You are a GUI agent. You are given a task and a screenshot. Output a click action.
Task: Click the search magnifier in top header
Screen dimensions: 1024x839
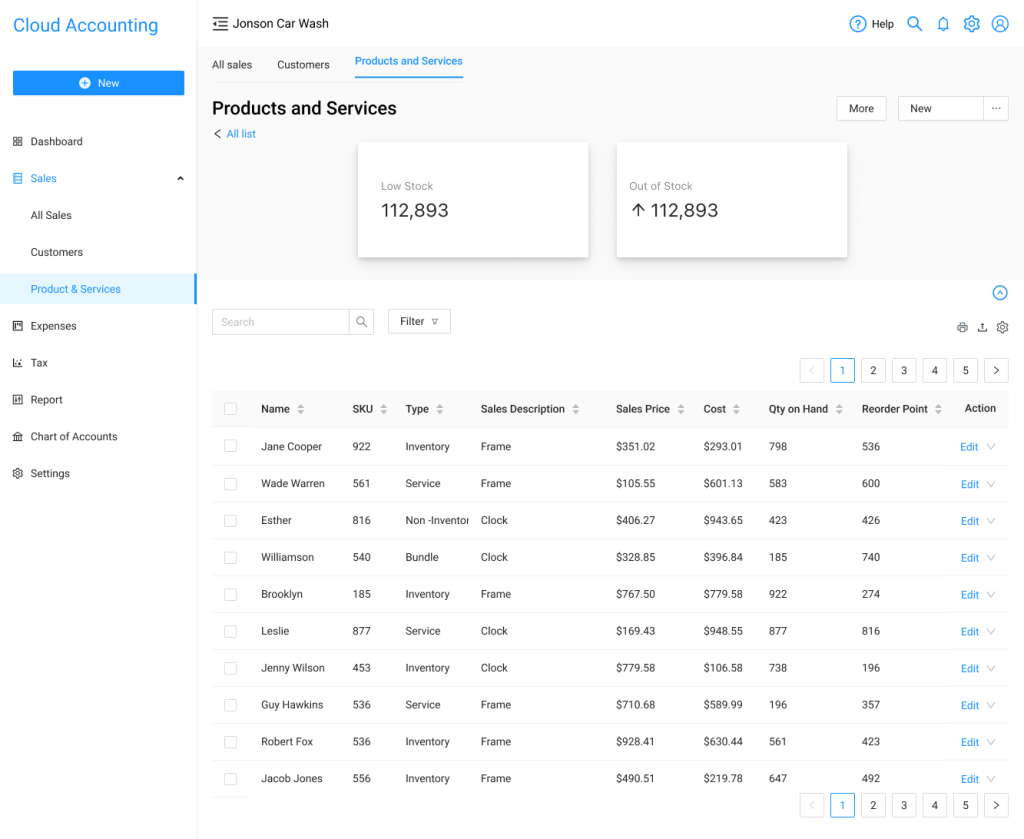pyautogui.click(x=914, y=24)
